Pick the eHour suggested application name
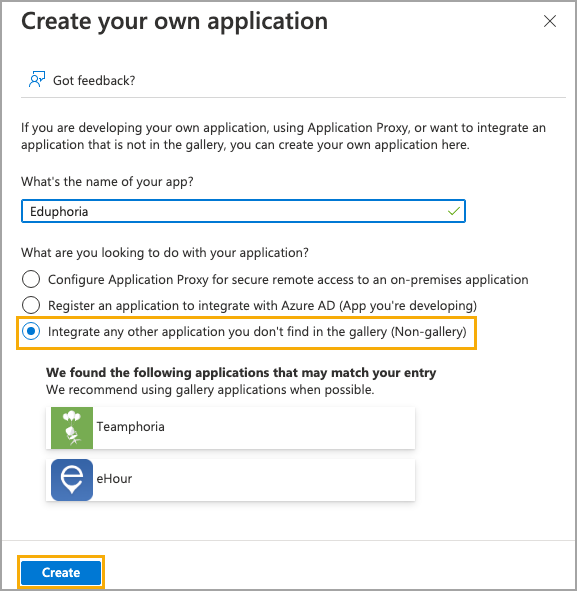 (x=114, y=479)
